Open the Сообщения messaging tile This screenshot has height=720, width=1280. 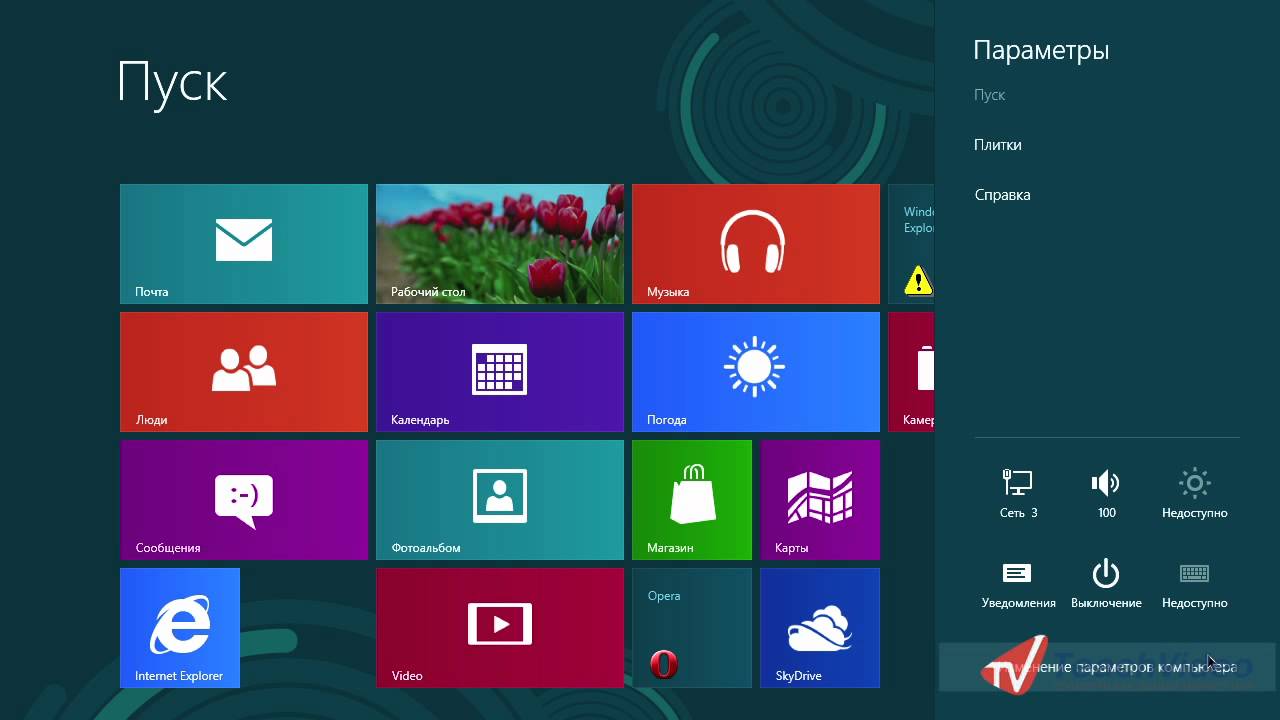pyautogui.click(x=244, y=500)
